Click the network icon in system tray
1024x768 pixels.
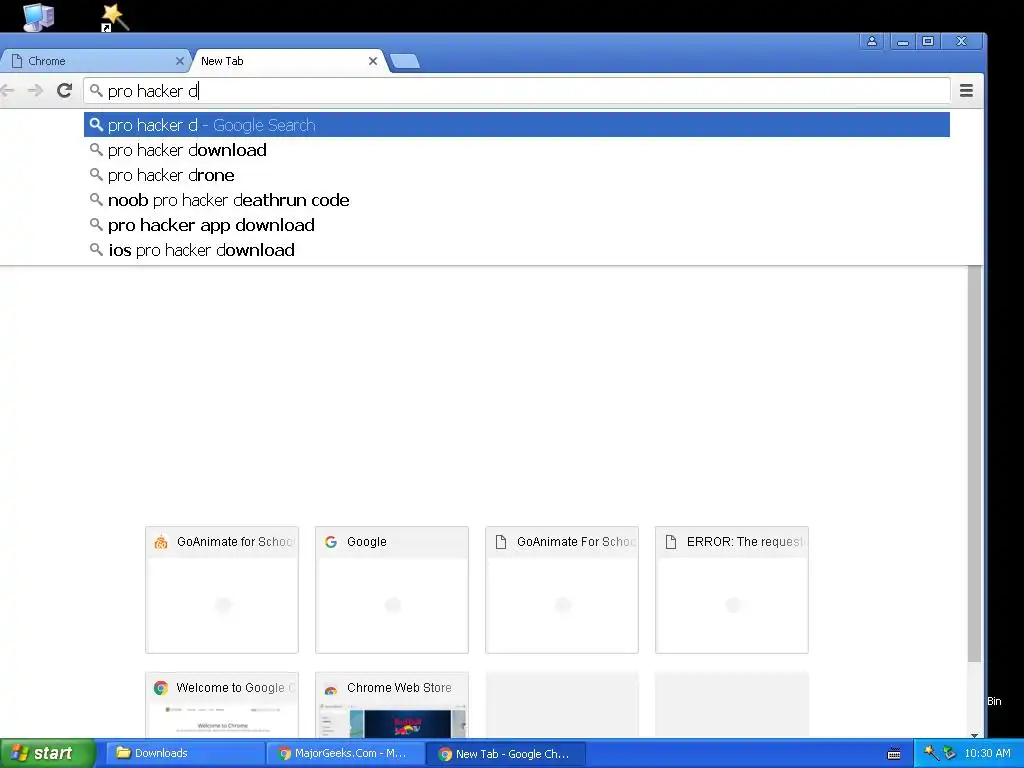click(x=950, y=753)
